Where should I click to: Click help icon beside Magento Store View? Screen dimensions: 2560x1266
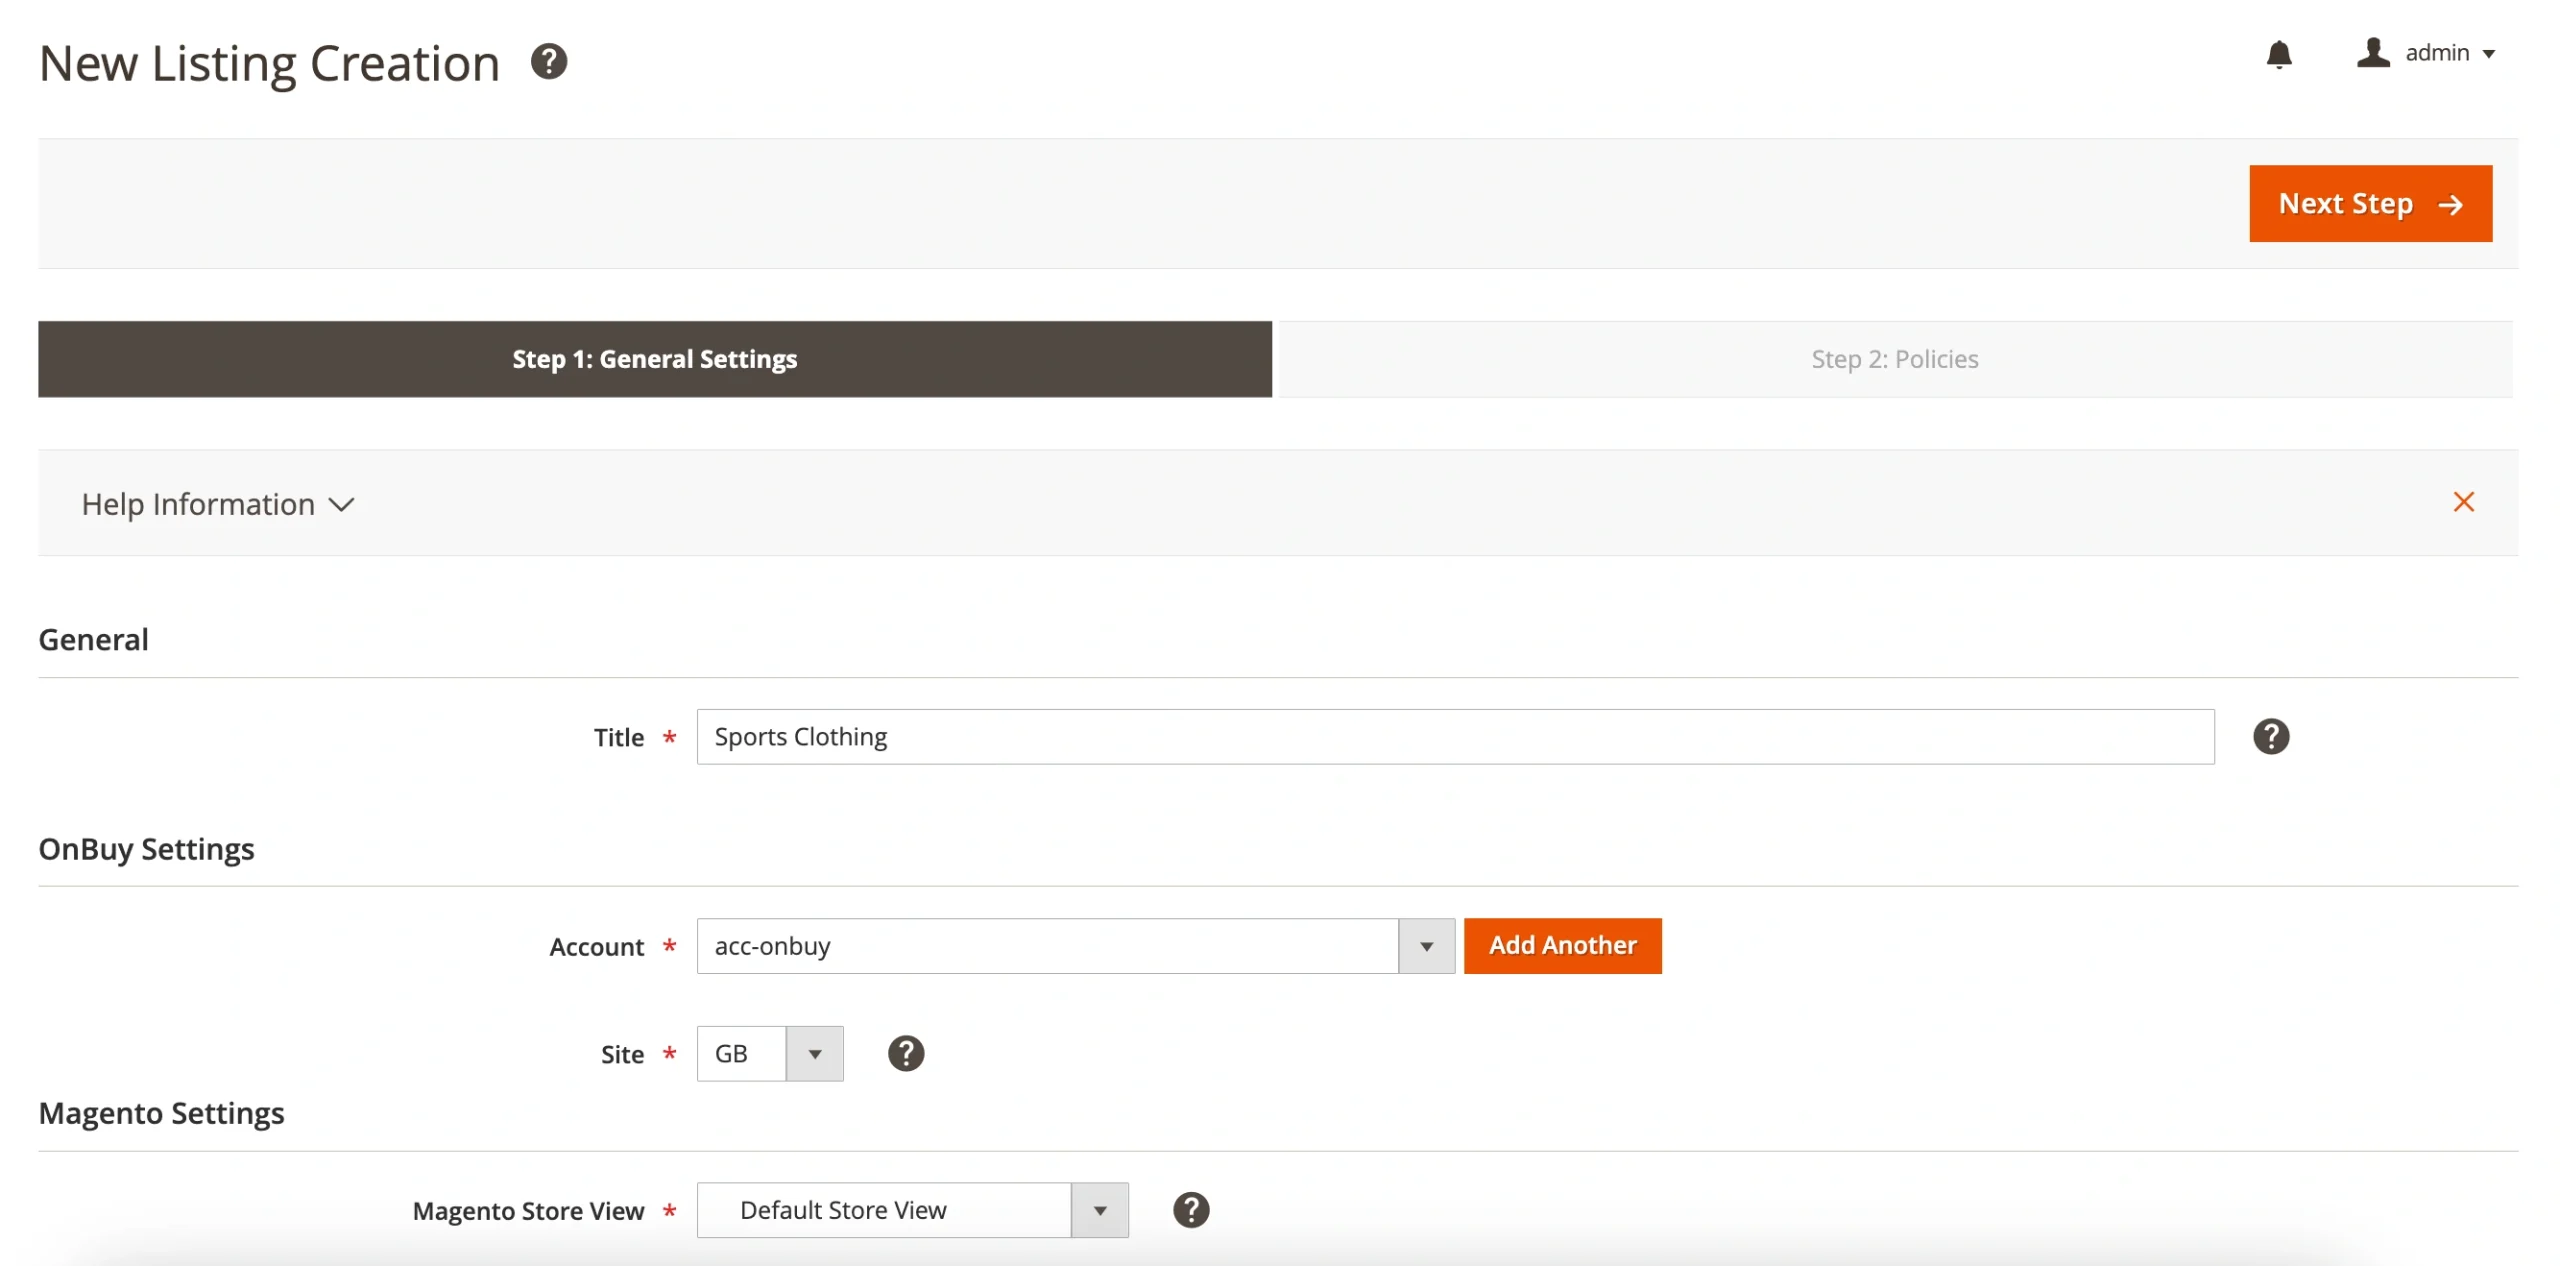1190,1210
